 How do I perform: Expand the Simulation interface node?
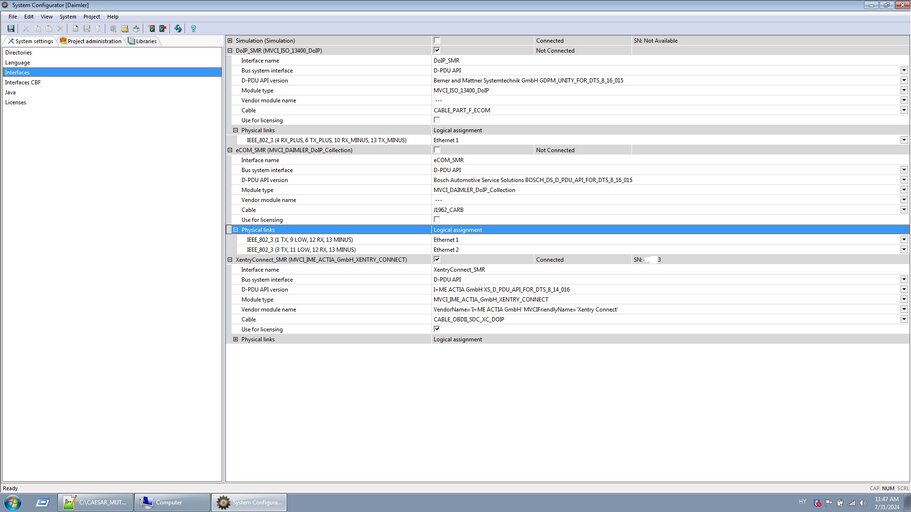coord(229,41)
